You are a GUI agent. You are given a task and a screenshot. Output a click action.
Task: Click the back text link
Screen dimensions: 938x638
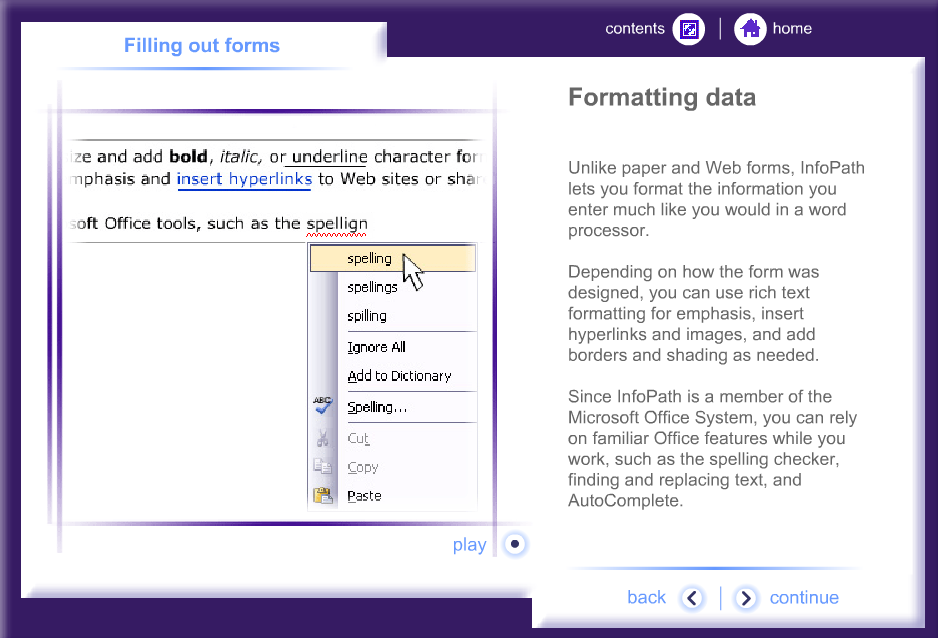[646, 597]
